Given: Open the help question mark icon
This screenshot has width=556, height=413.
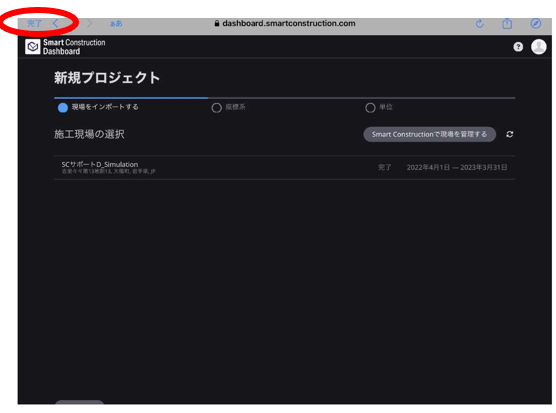Looking at the screenshot, I should click(518, 47).
